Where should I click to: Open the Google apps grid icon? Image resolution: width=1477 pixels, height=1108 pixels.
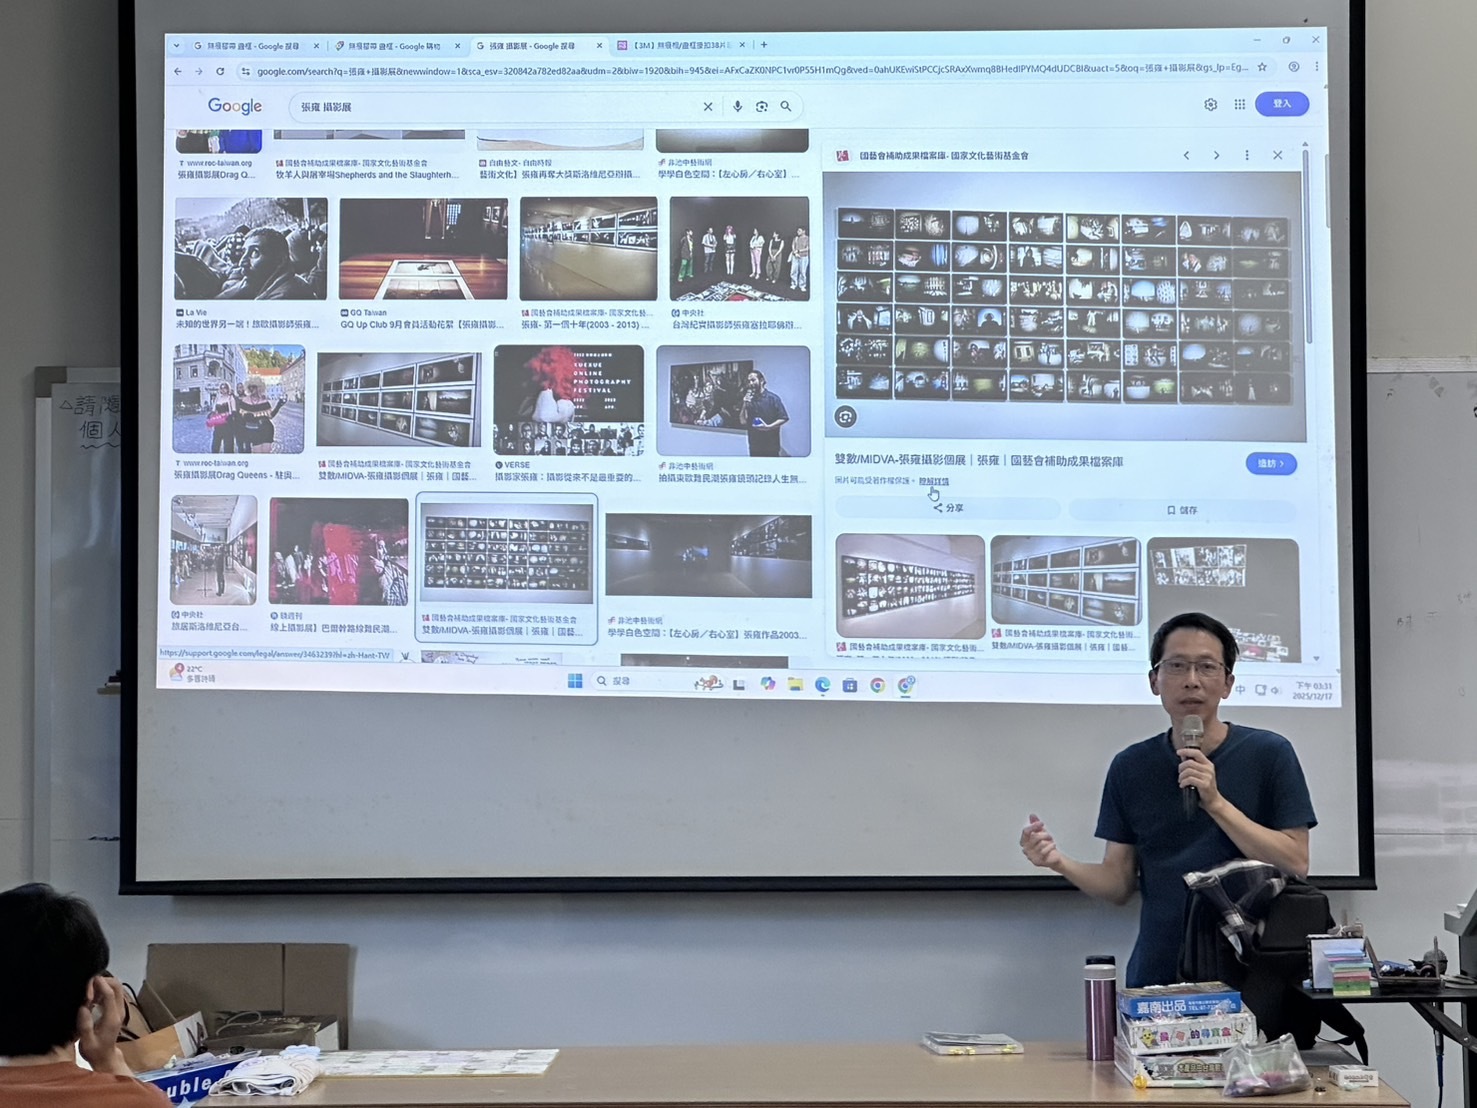pyautogui.click(x=1239, y=104)
